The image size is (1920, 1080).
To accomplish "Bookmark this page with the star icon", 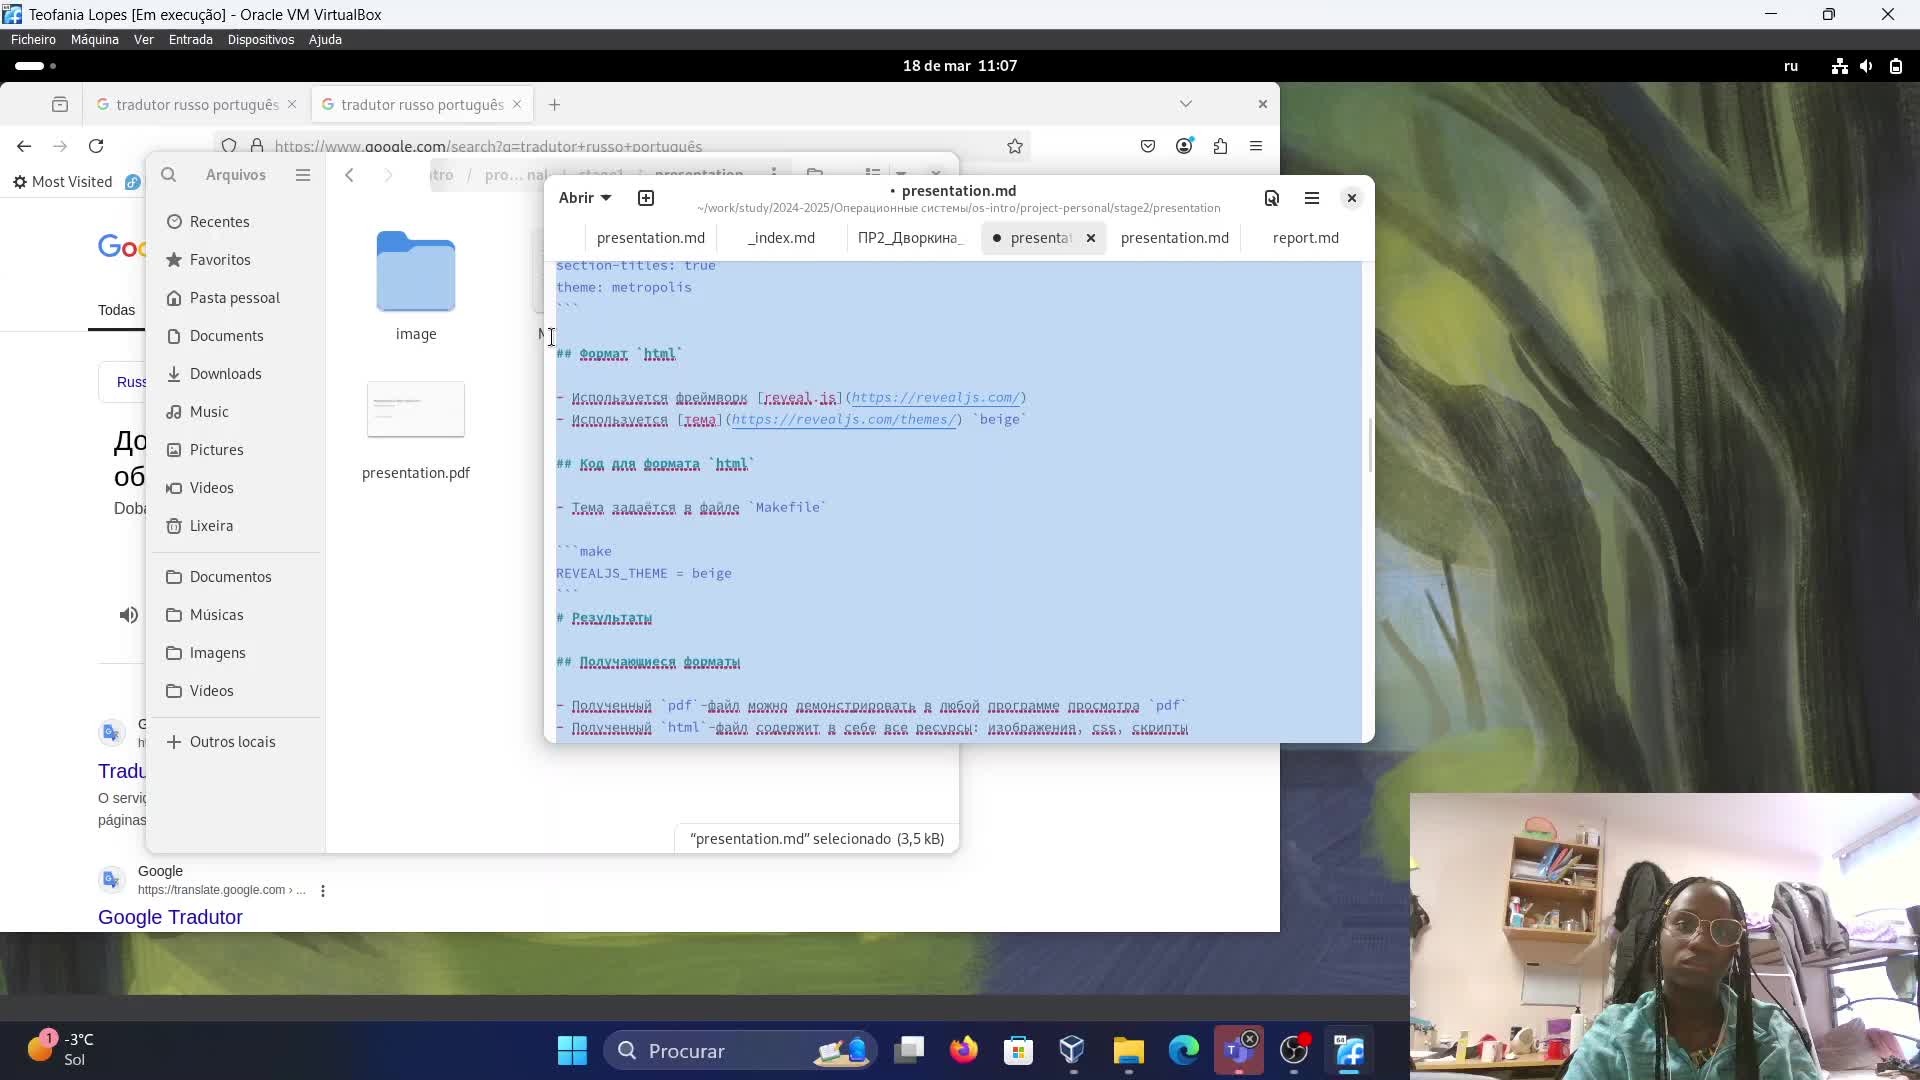I will click(x=1015, y=147).
